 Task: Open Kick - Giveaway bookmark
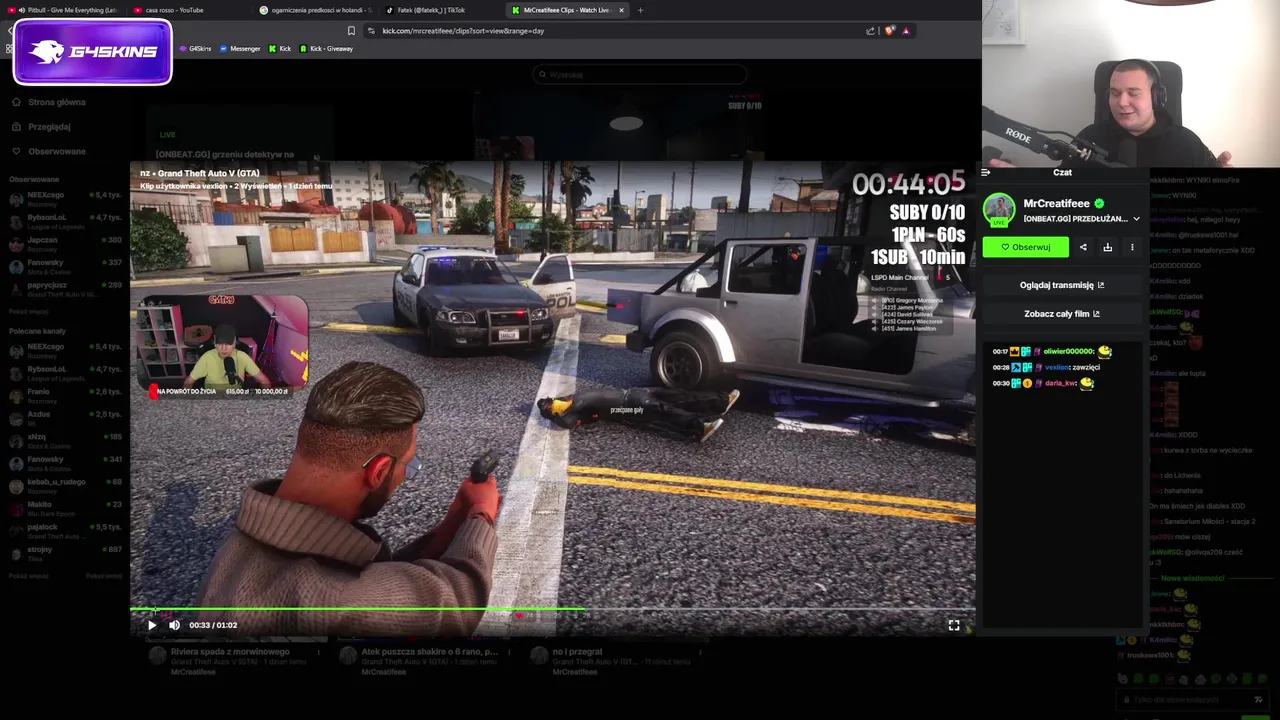[x=326, y=49]
